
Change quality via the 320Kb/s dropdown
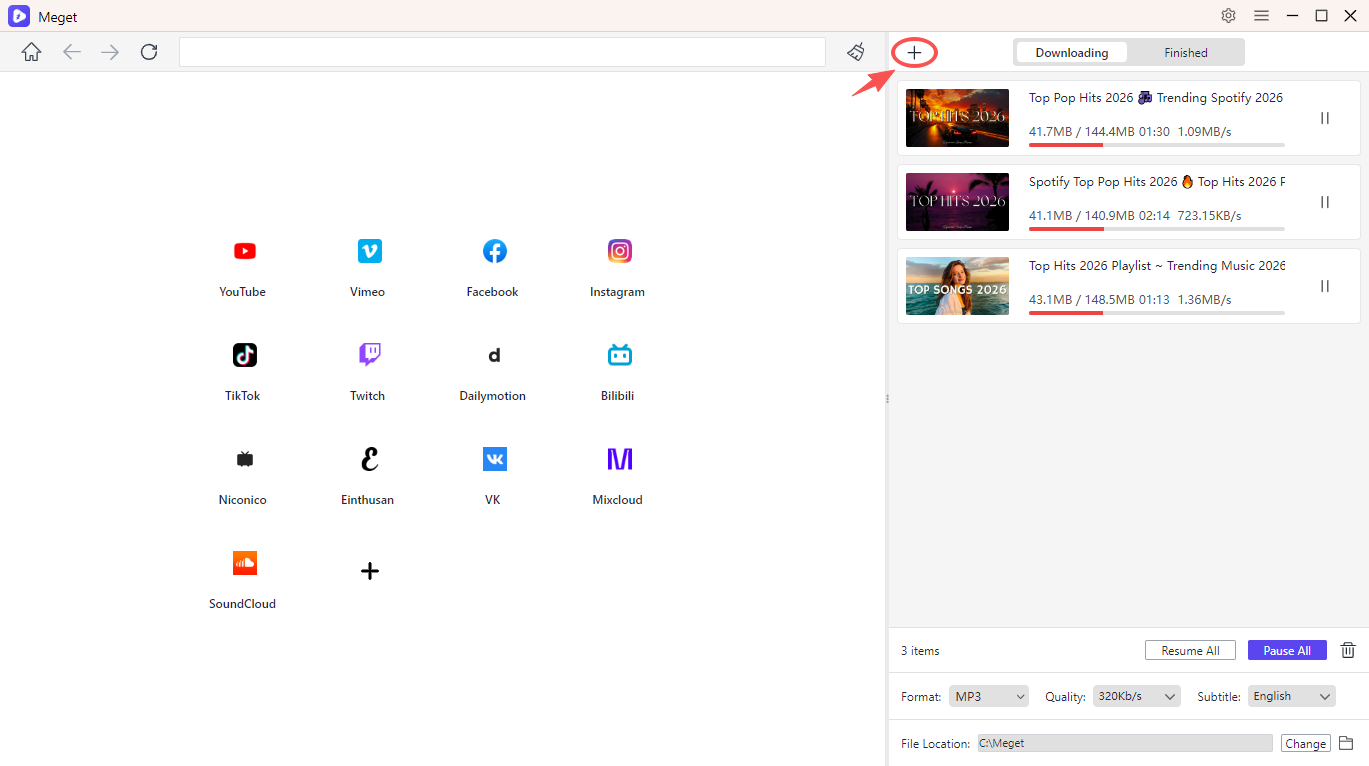click(x=1136, y=696)
